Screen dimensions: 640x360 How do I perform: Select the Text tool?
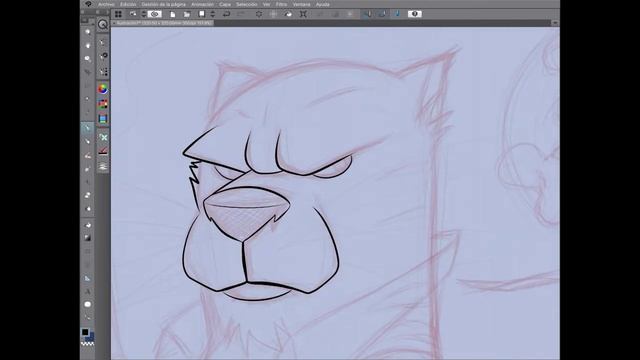click(x=87, y=291)
